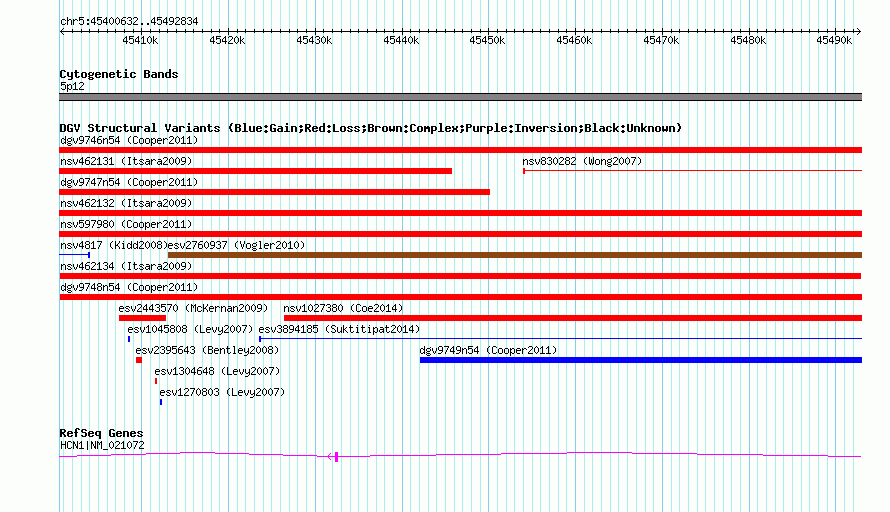Click the 45410k ruler position
This screenshot has height=512, width=890.
140,40
